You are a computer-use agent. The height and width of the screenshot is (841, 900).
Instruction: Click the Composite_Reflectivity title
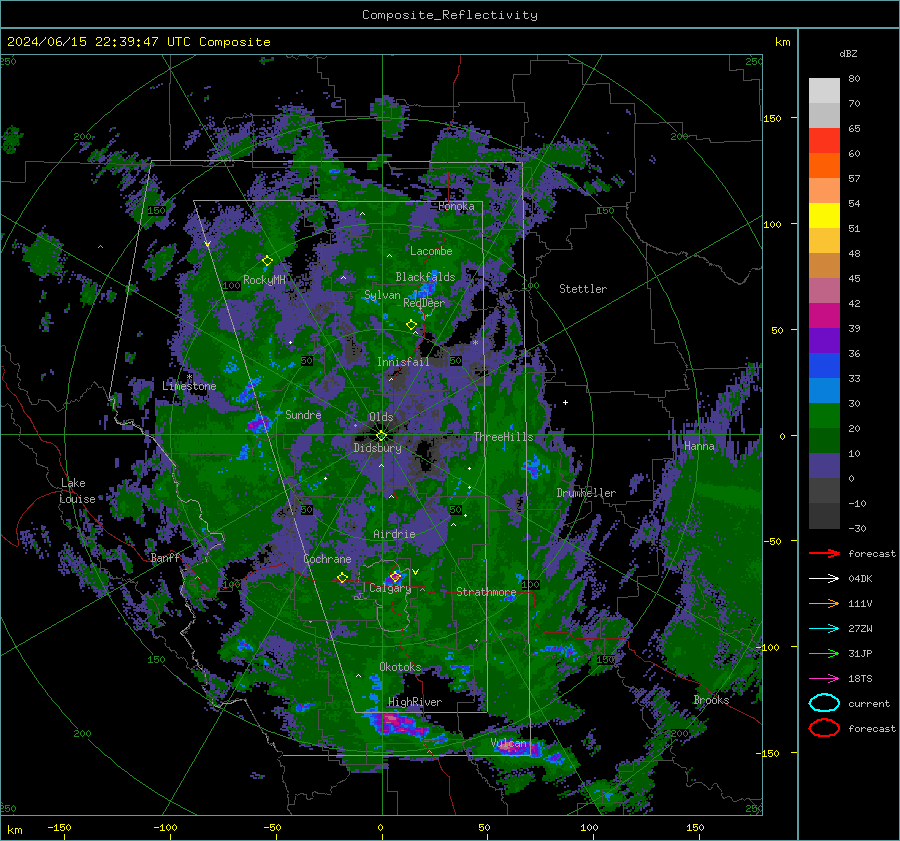coord(449,15)
